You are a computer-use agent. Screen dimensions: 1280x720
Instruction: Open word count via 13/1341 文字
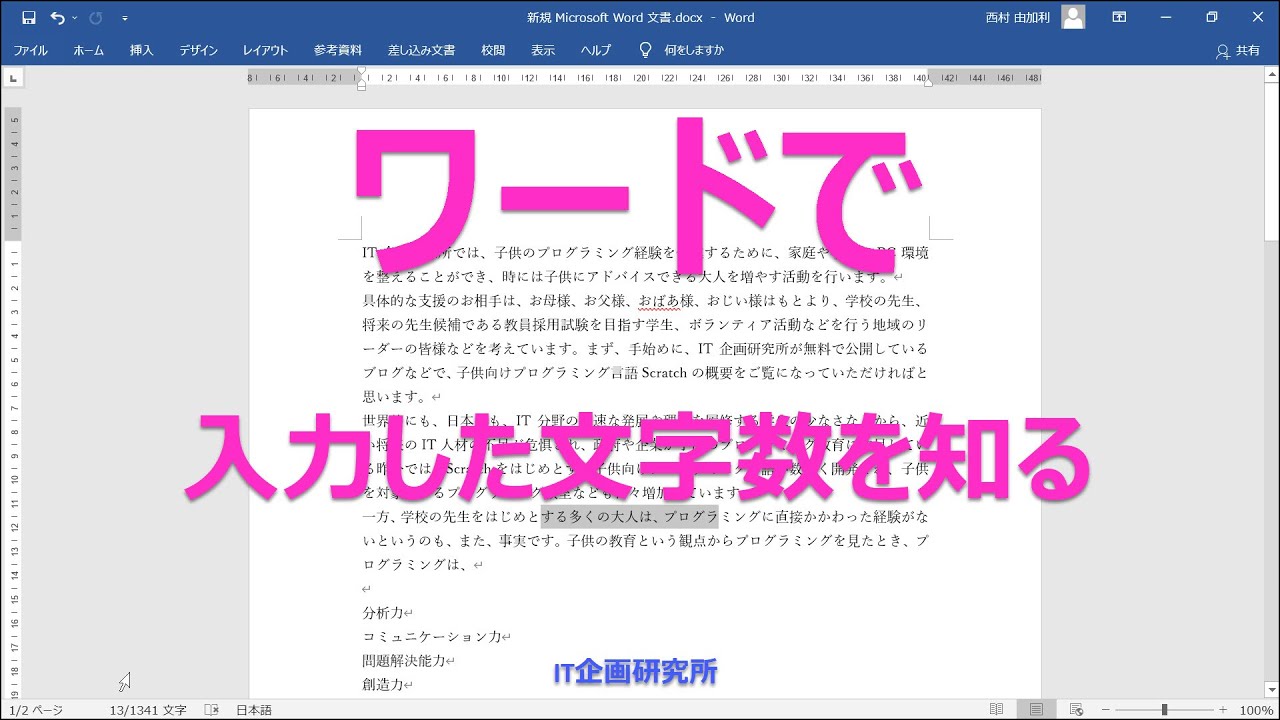tap(148, 710)
